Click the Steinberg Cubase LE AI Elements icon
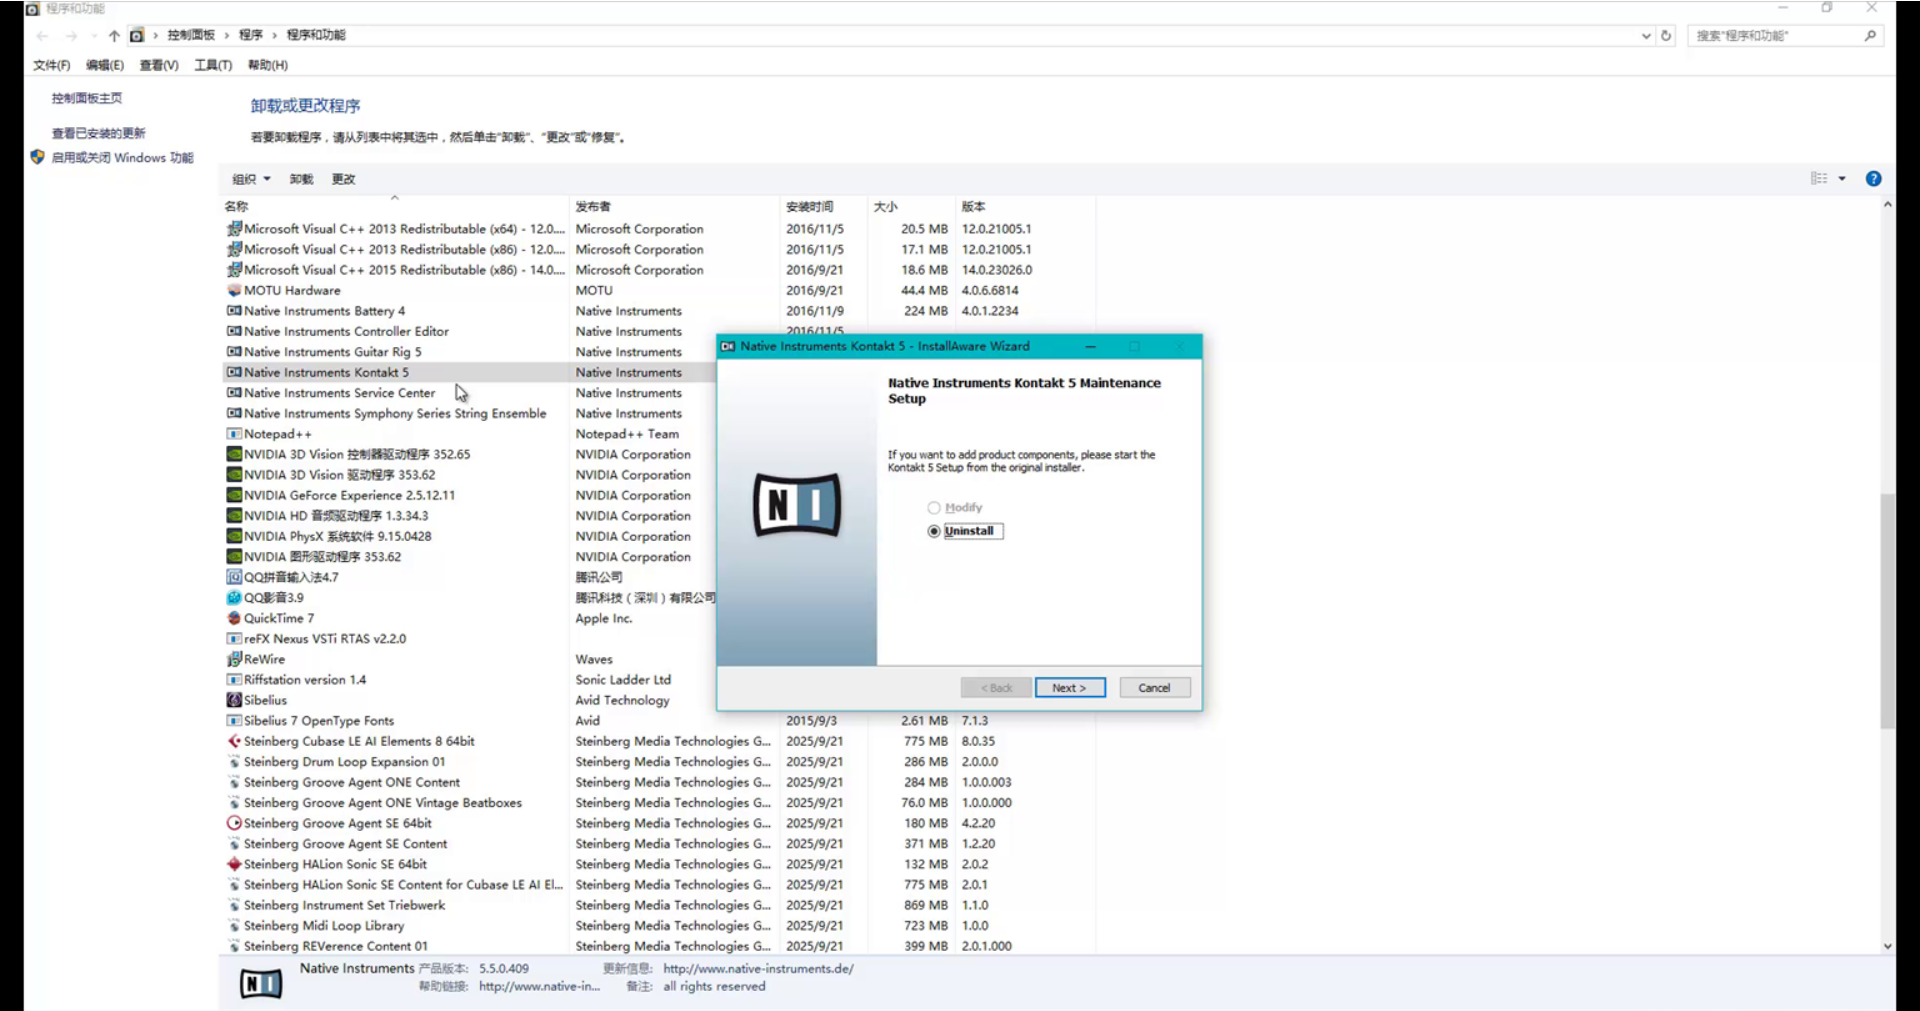1920x1011 pixels. click(x=234, y=741)
